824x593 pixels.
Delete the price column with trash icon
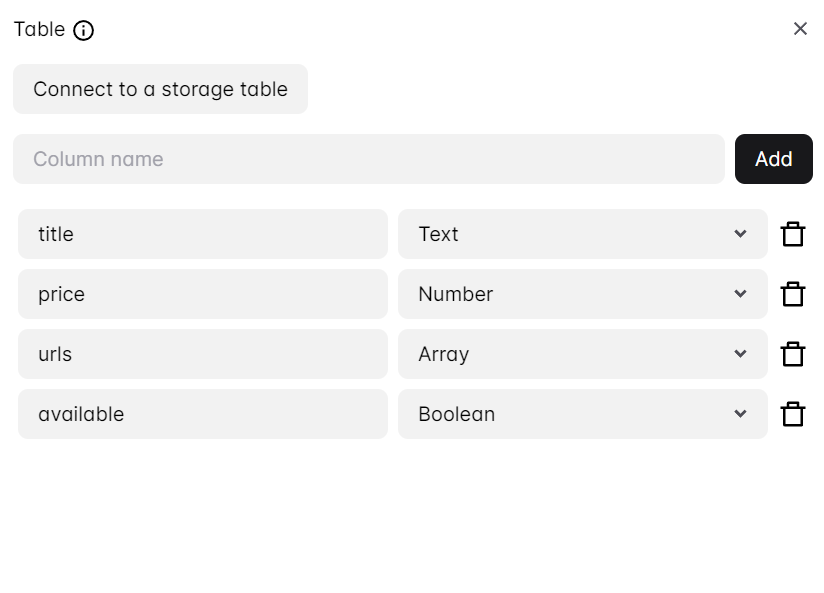pos(793,294)
